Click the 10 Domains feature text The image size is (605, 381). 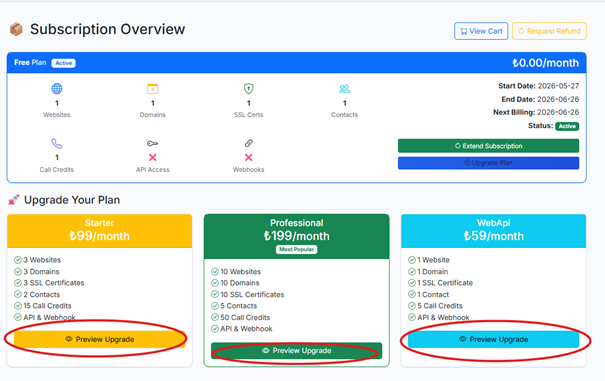[240, 283]
